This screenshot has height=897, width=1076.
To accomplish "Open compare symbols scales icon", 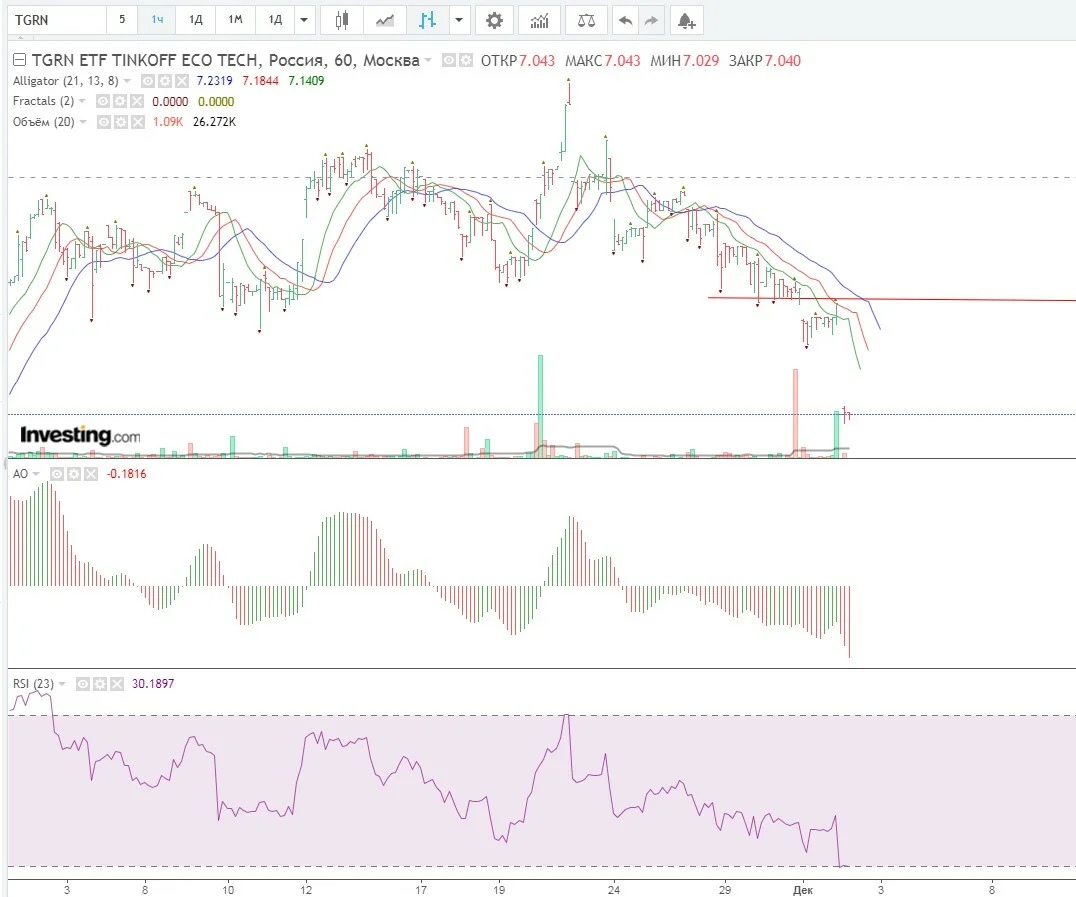I will pos(587,20).
